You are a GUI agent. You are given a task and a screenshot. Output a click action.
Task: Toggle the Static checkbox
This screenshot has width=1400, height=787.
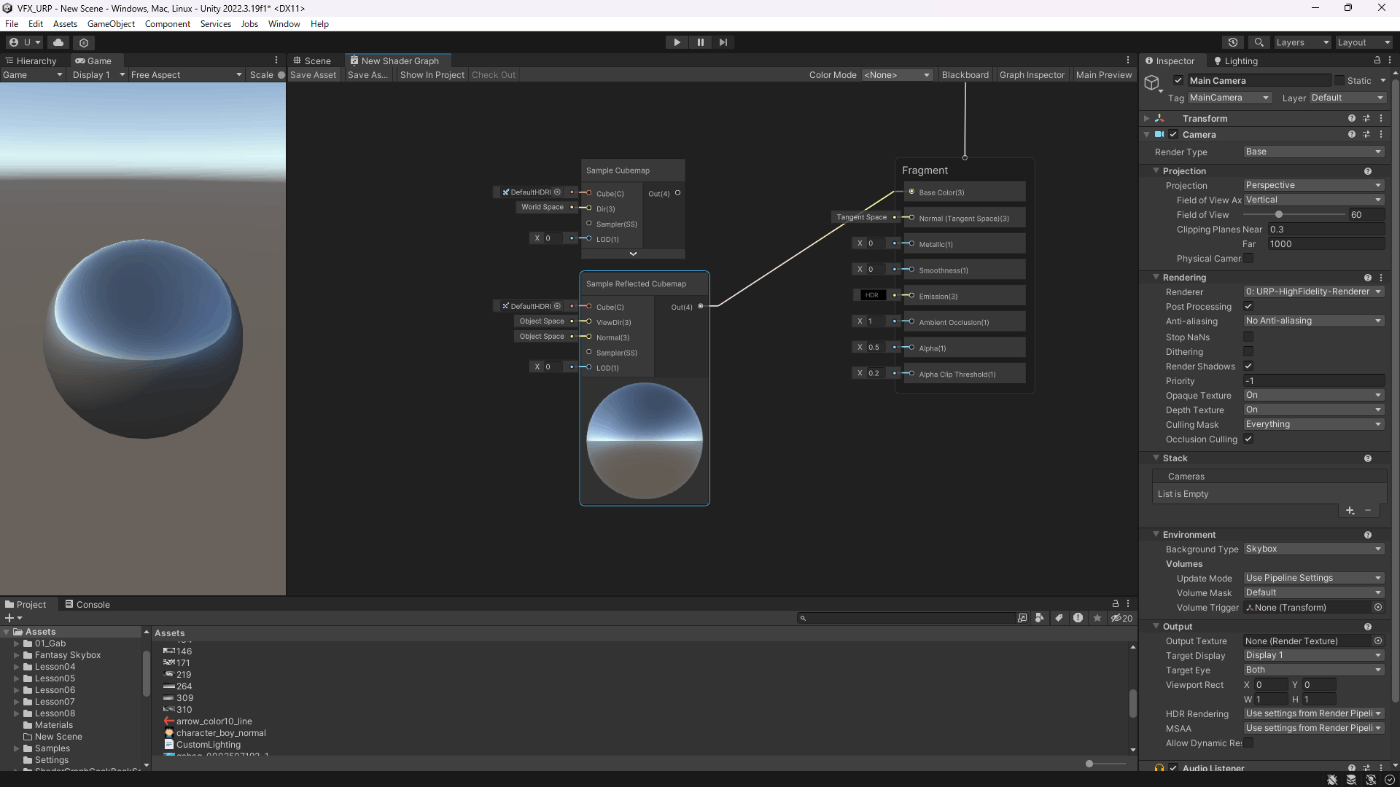(x=1339, y=80)
